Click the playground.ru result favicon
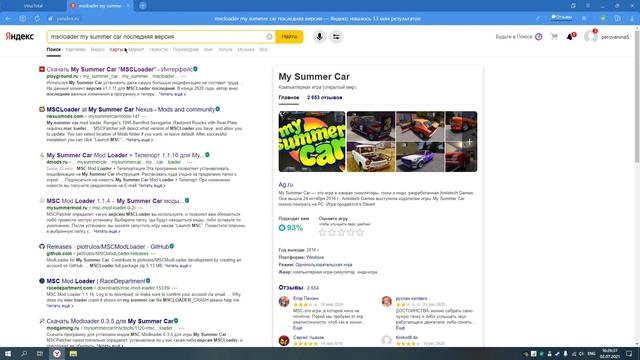The image size is (640, 360). coord(42,69)
